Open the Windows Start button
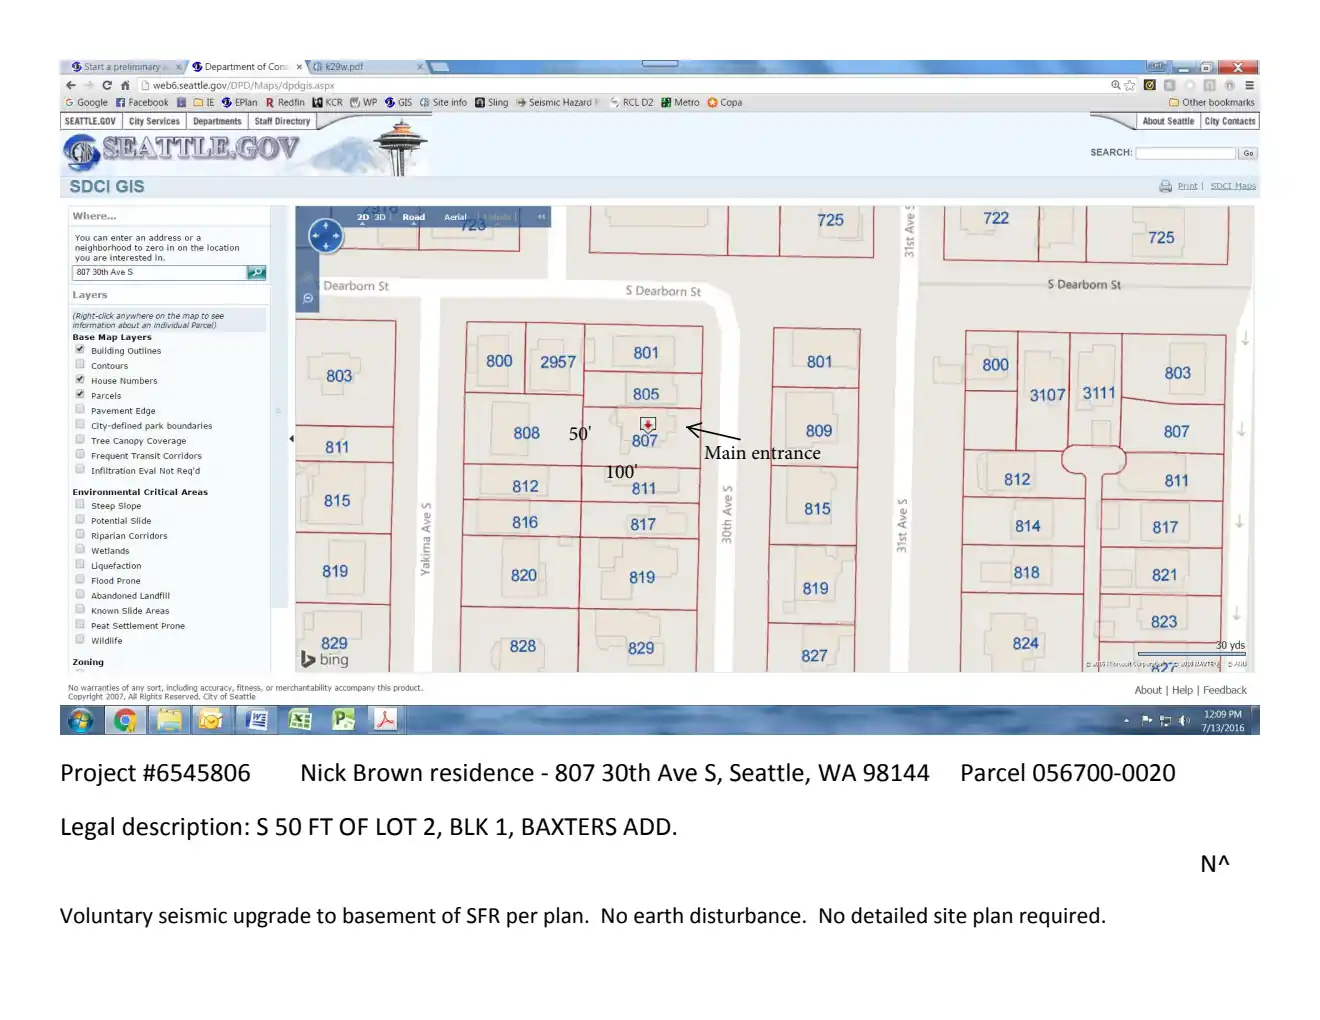The width and height of the screenshot is (1320, 1020). tap(81, 720)
